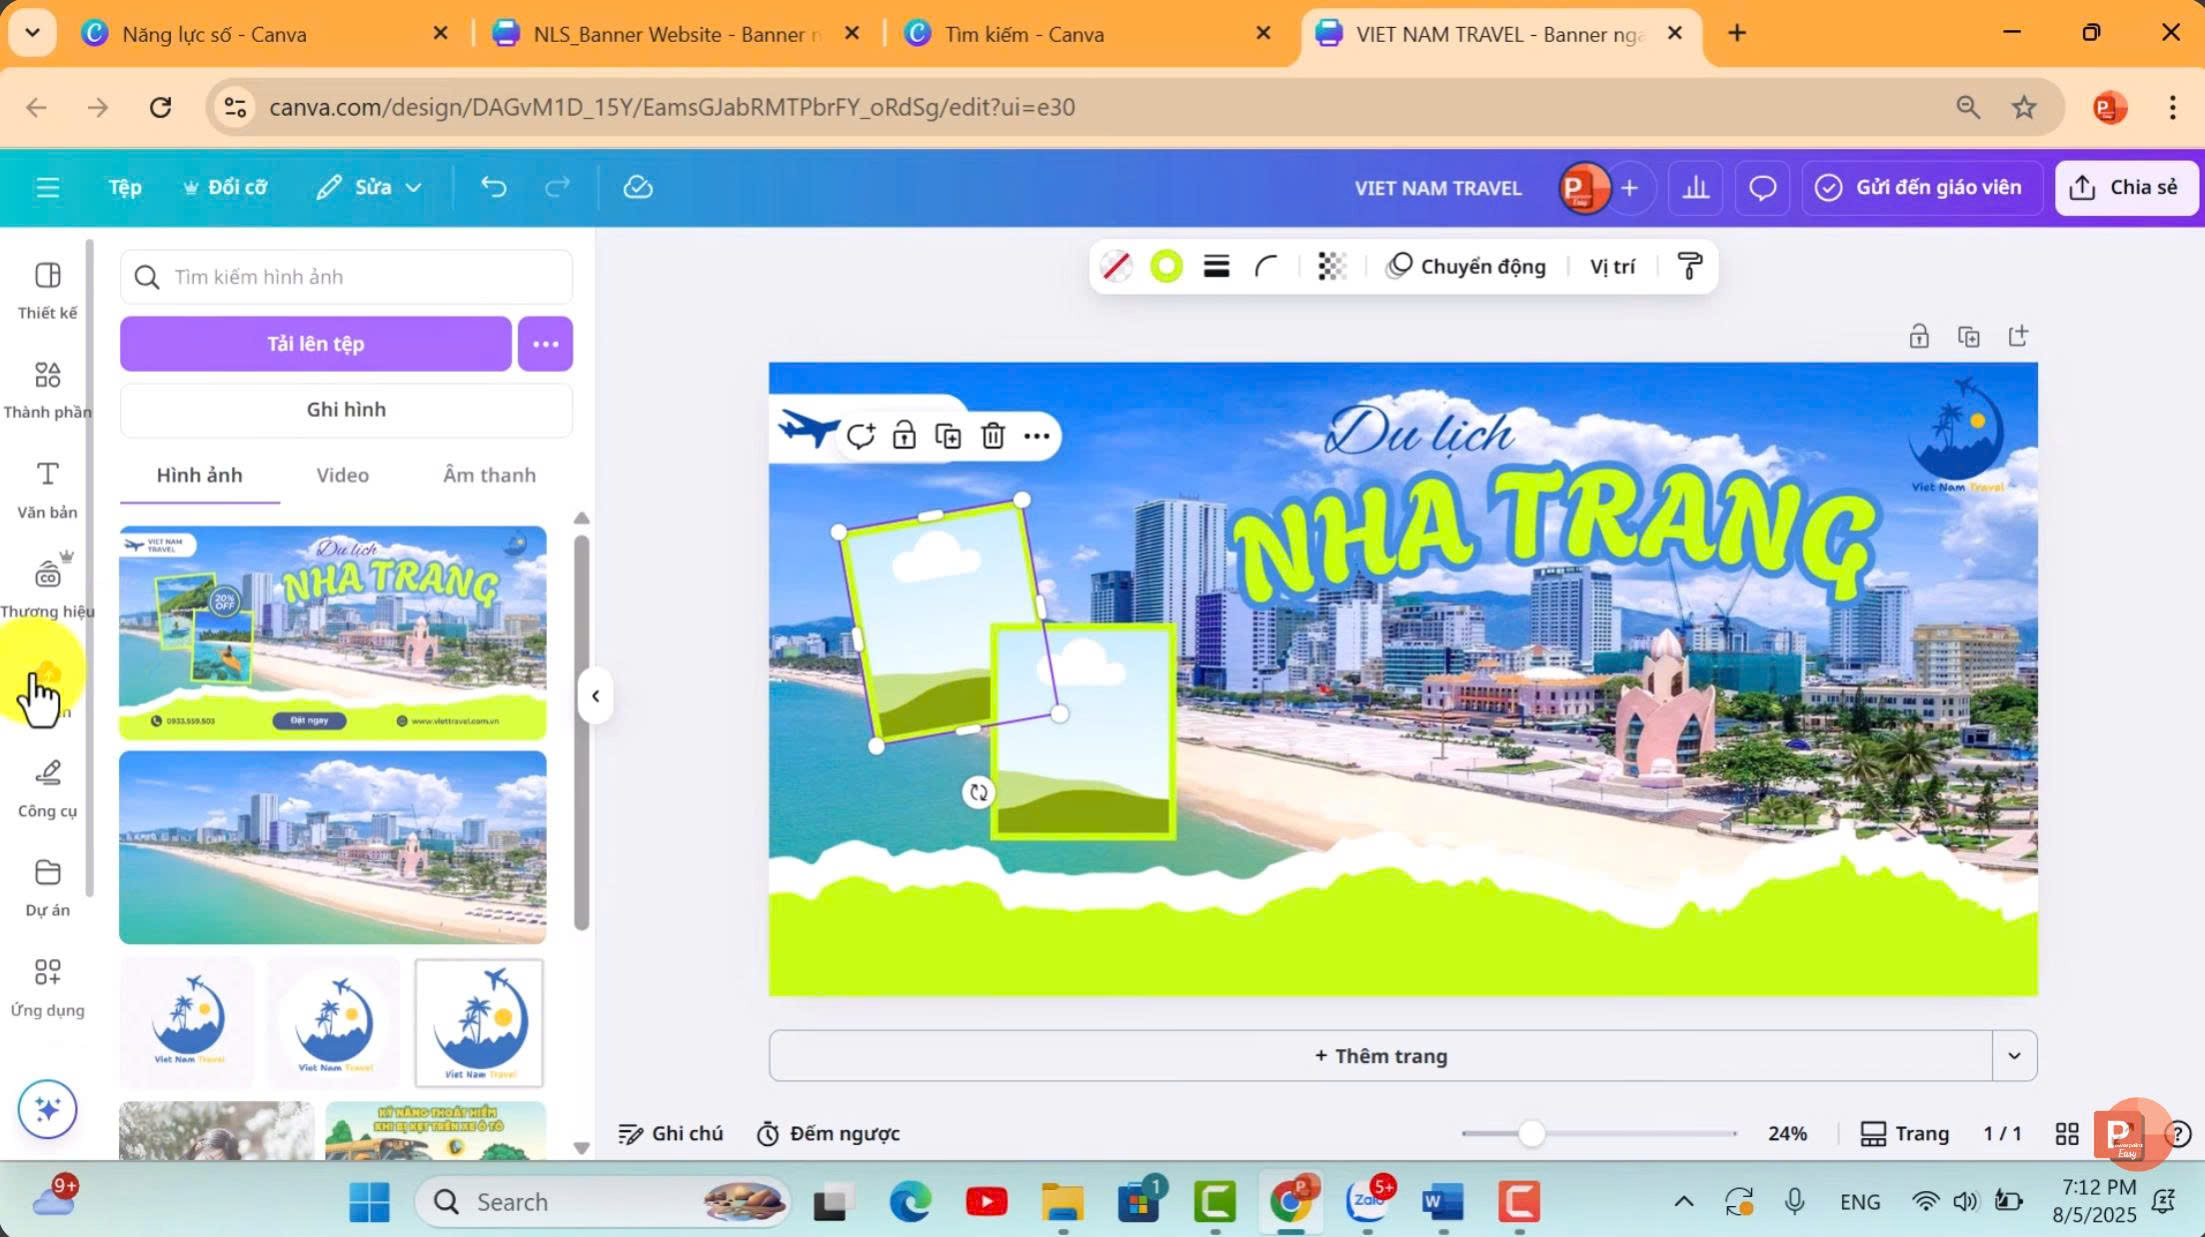This screenshot has height=1237, width=2205.
Task: Click the corner rounding icon
Action: tap(1266, 266)
